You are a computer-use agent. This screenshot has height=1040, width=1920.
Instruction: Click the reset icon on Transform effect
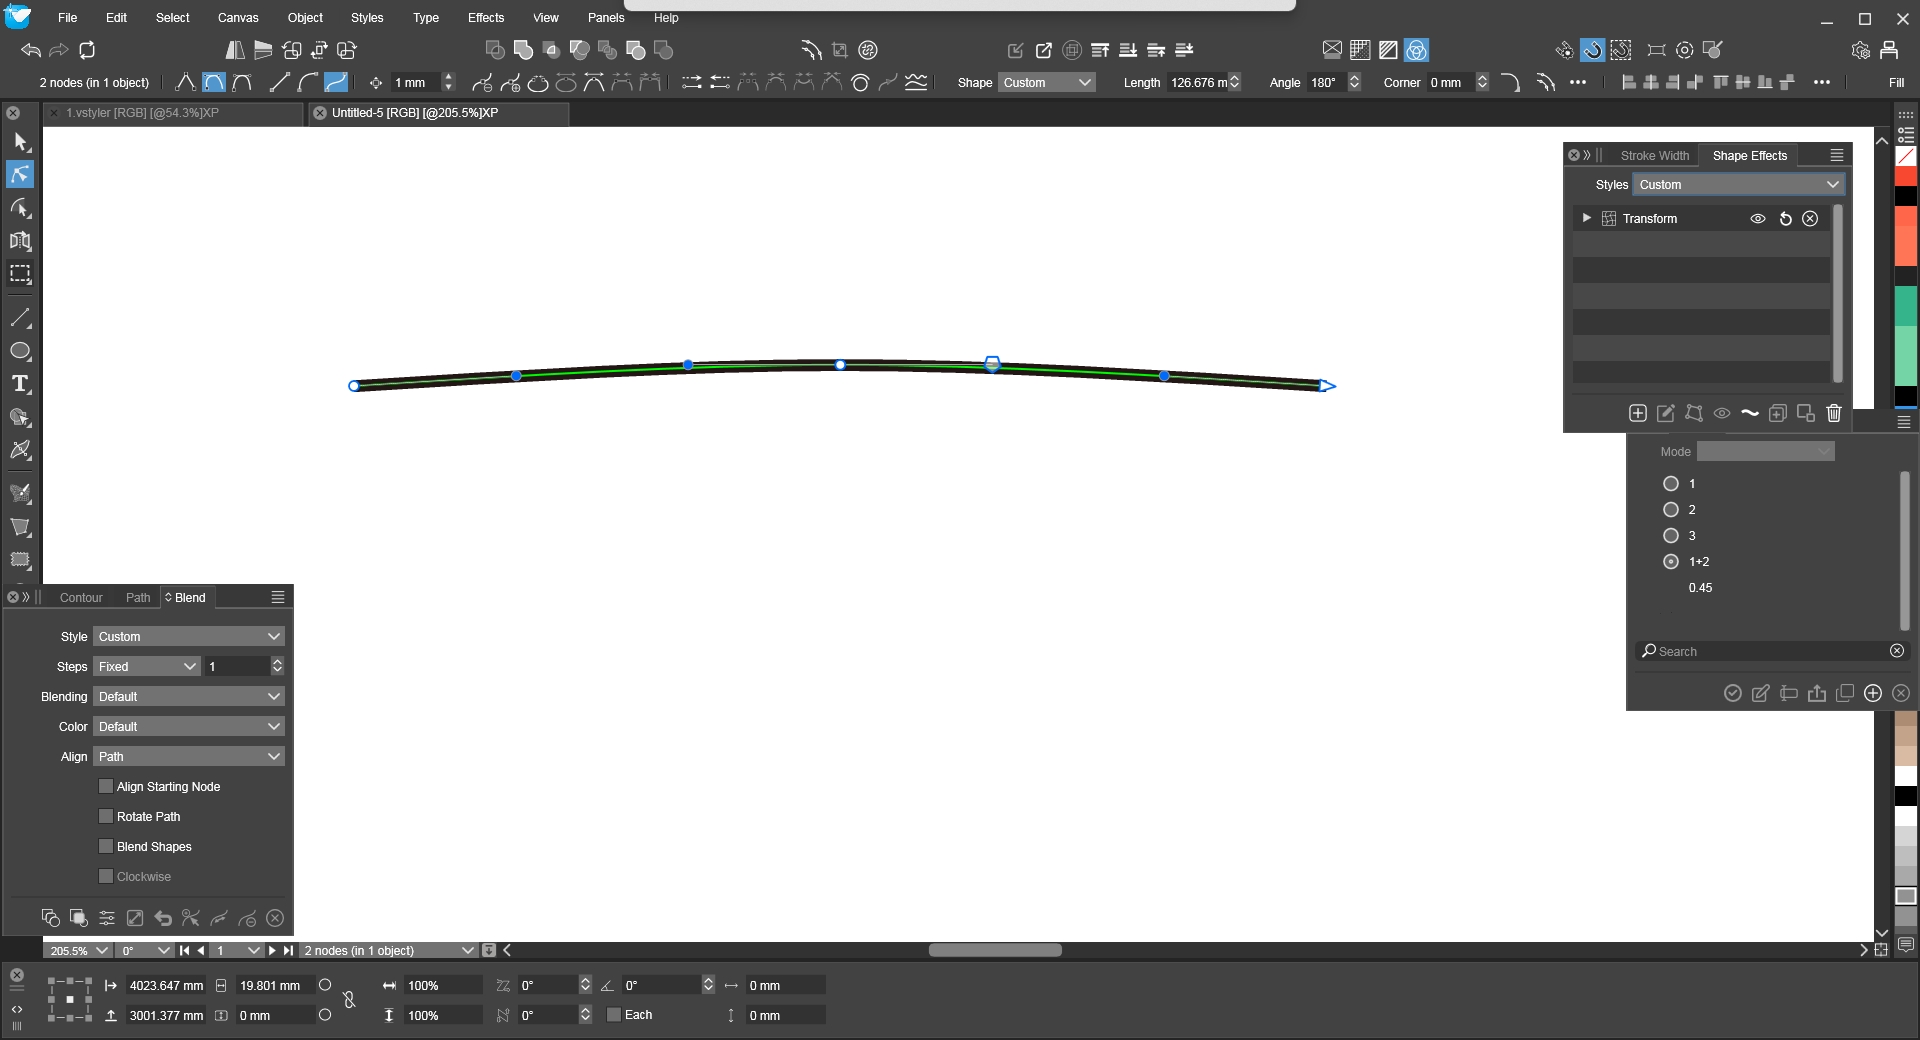point(1785,219)
